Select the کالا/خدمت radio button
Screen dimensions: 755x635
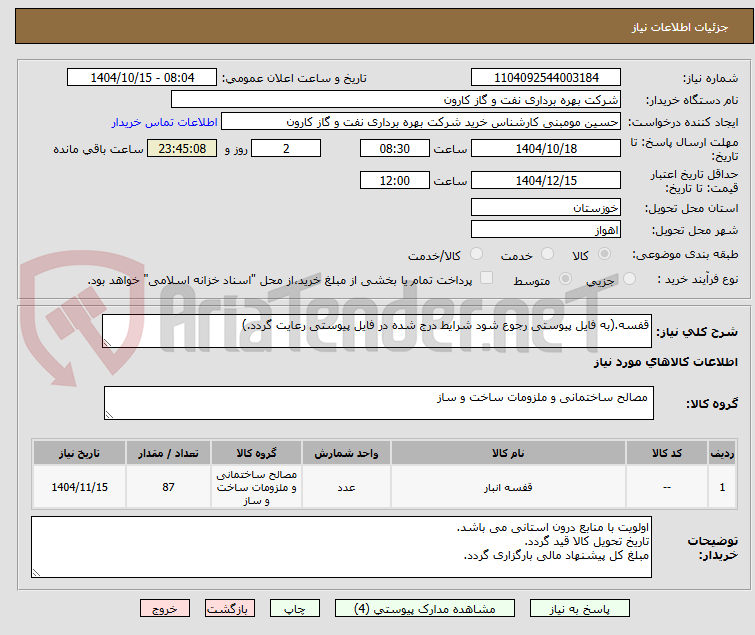coord(476,254)
